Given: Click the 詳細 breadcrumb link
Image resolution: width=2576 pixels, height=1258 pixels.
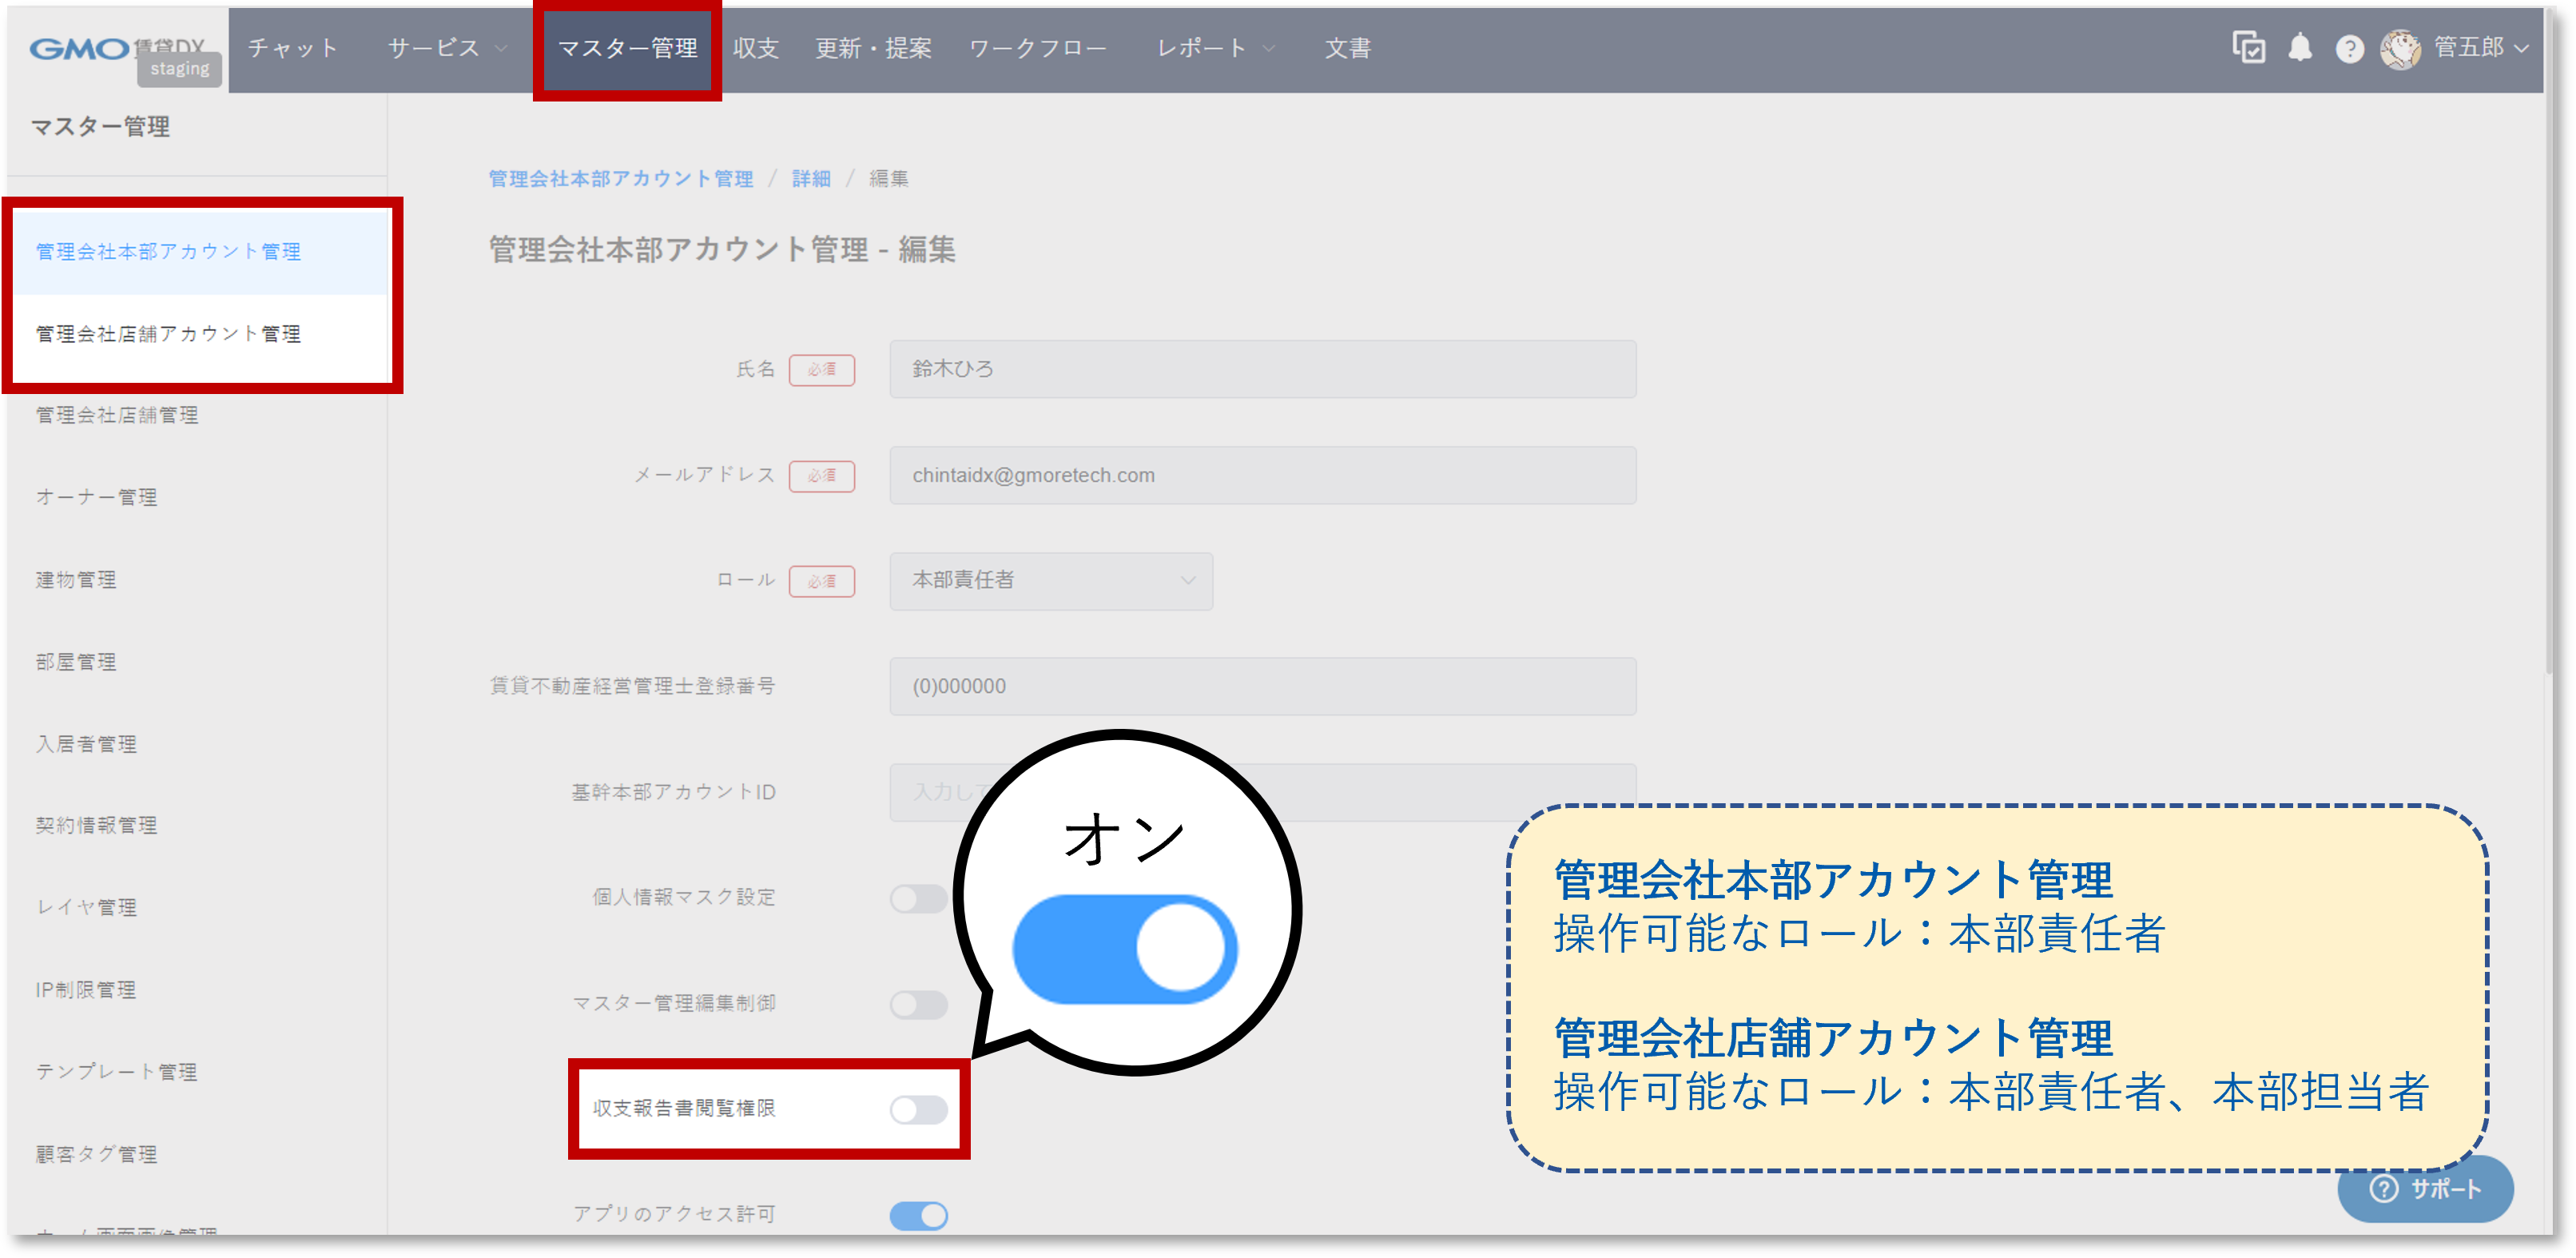Looking at the screenshot, I should coord(811,179).
